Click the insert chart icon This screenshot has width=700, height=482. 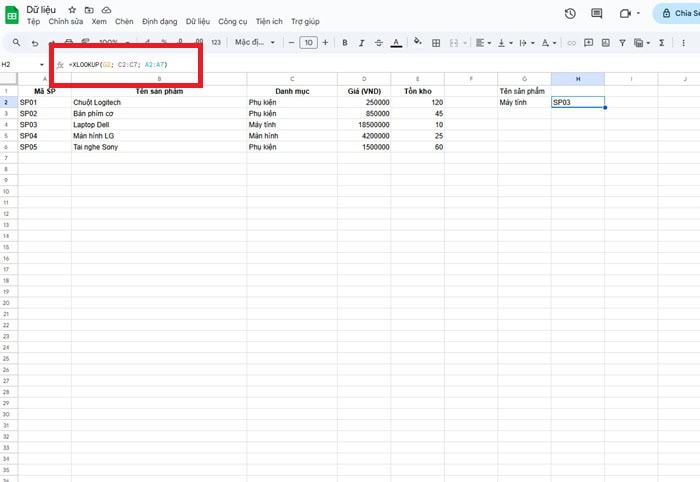coord(605,43)
